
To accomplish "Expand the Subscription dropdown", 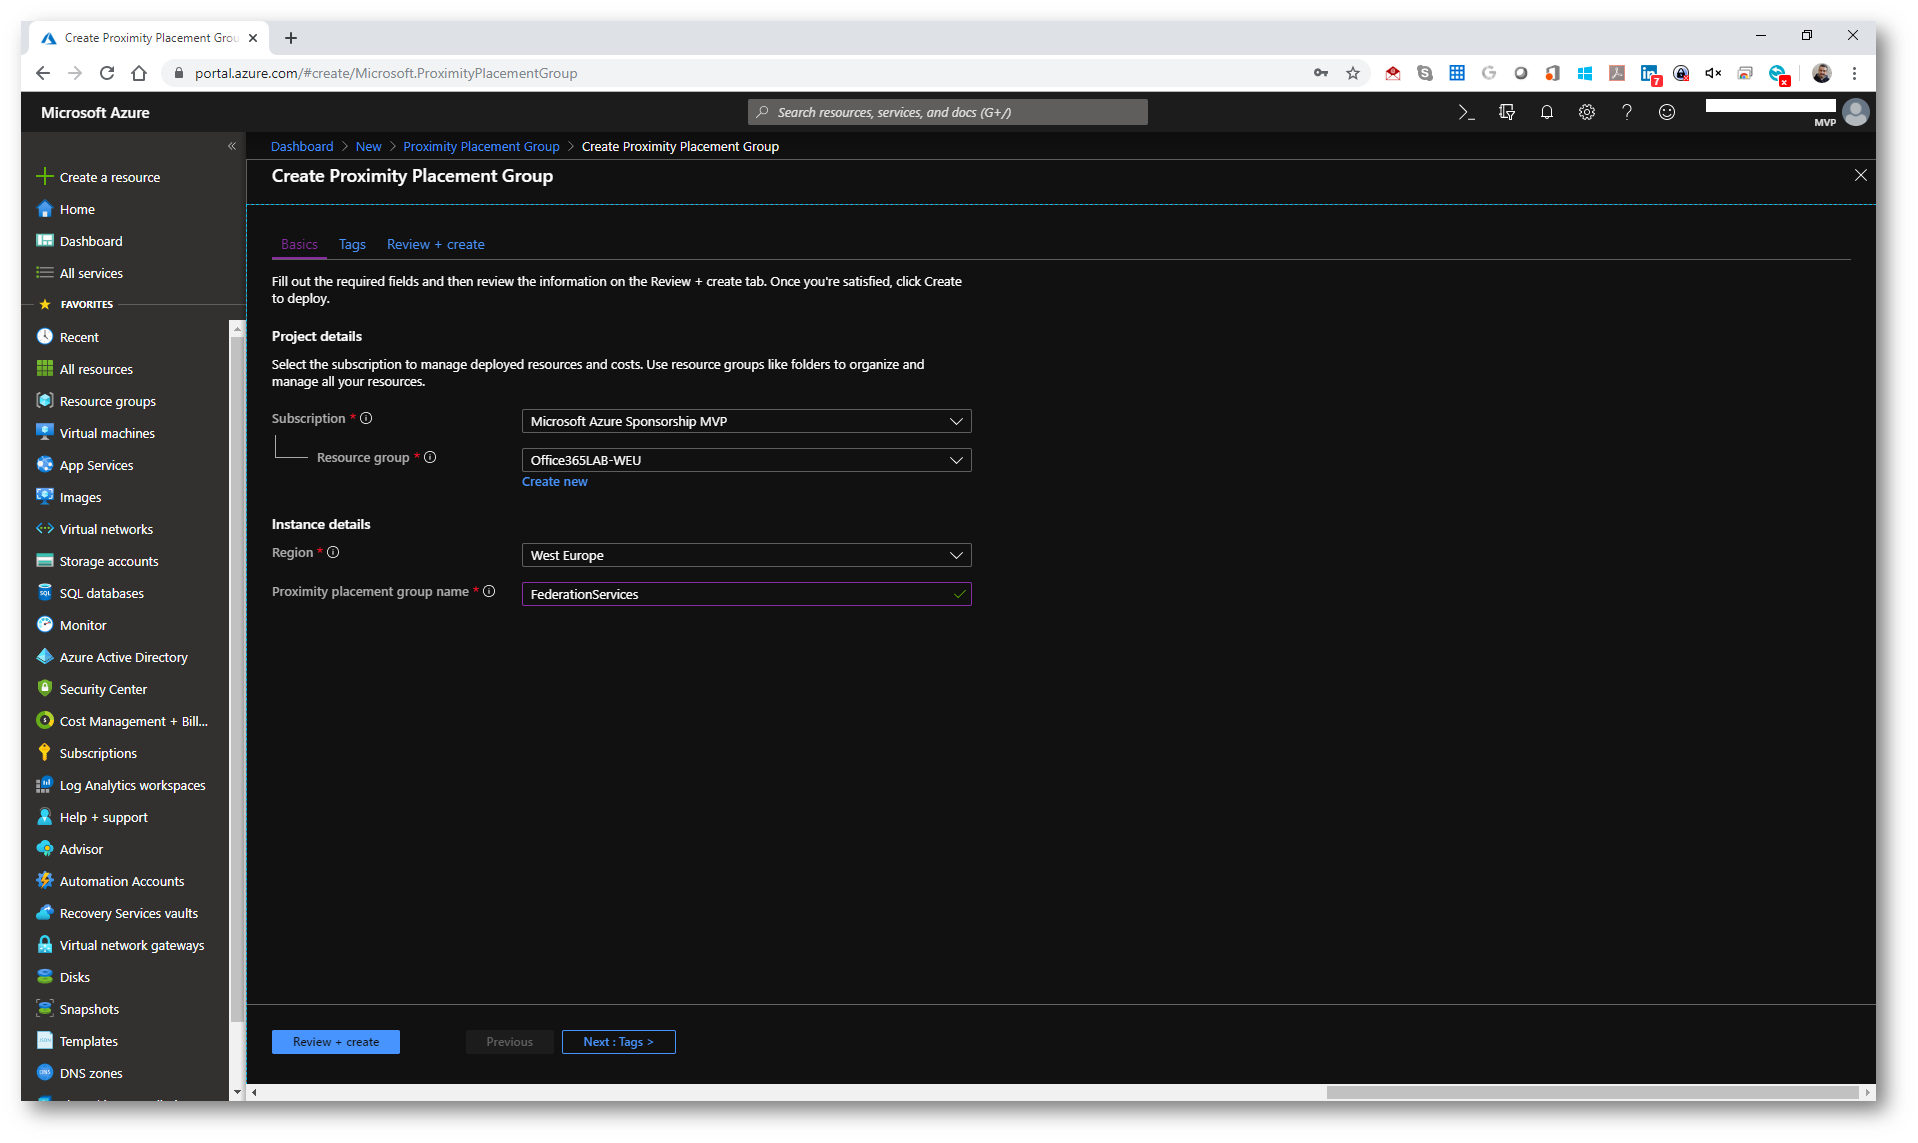I will pyautogui.click(x=746, y=421).
